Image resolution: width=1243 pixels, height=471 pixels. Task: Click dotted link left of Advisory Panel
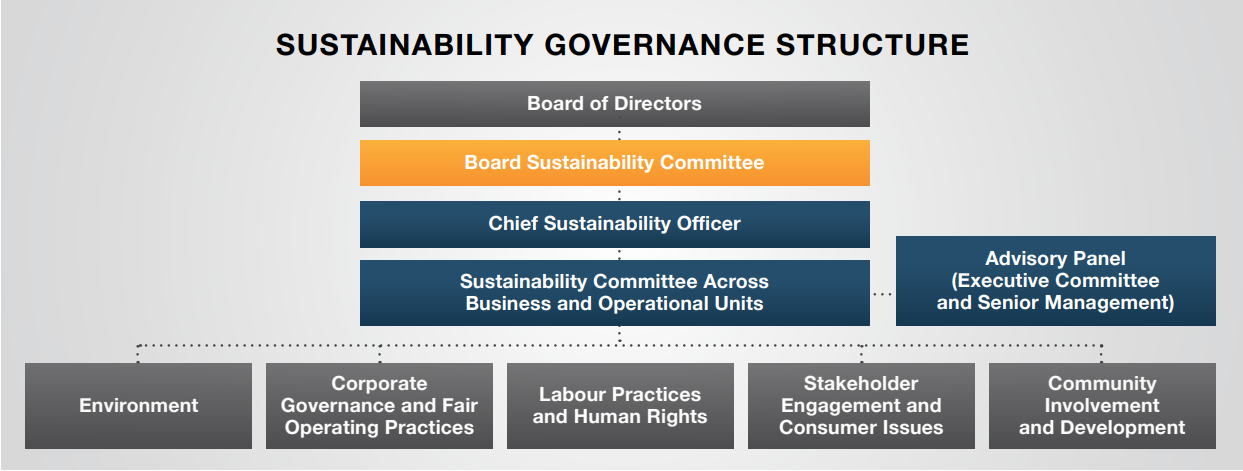(882, 294)
